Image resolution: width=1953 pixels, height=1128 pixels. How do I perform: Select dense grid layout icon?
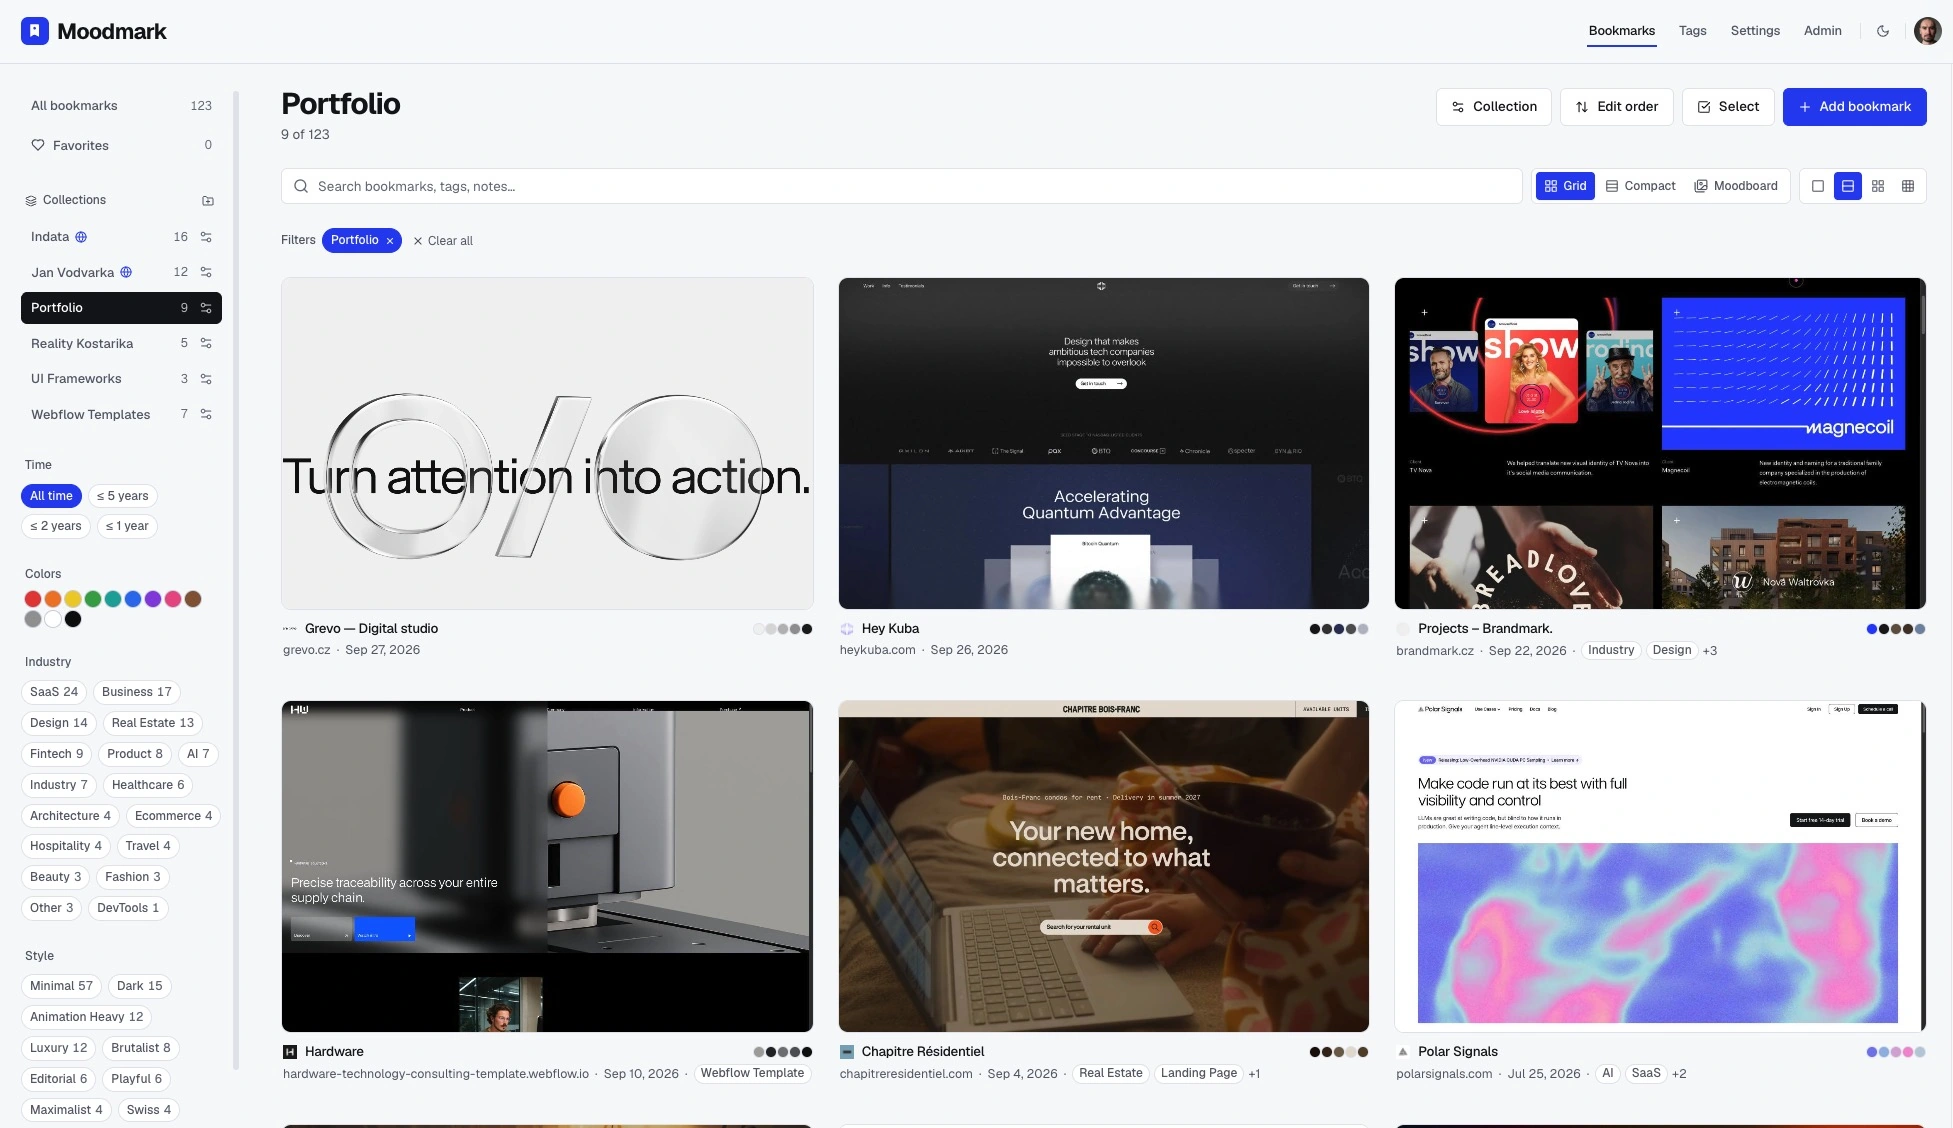[x=1908, y=186]
